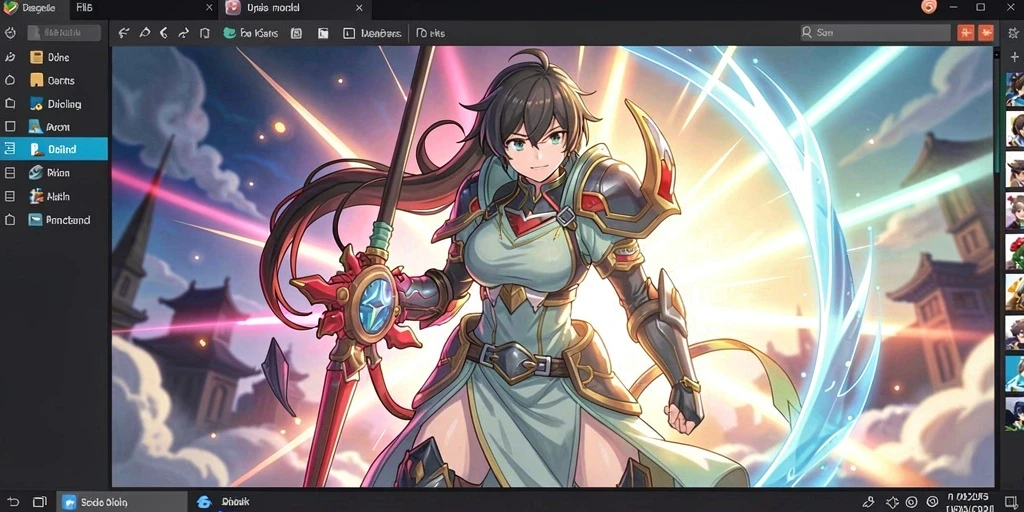
Task: Click the round icon at top of left sidebar
Action: click(x=10, y=33)
